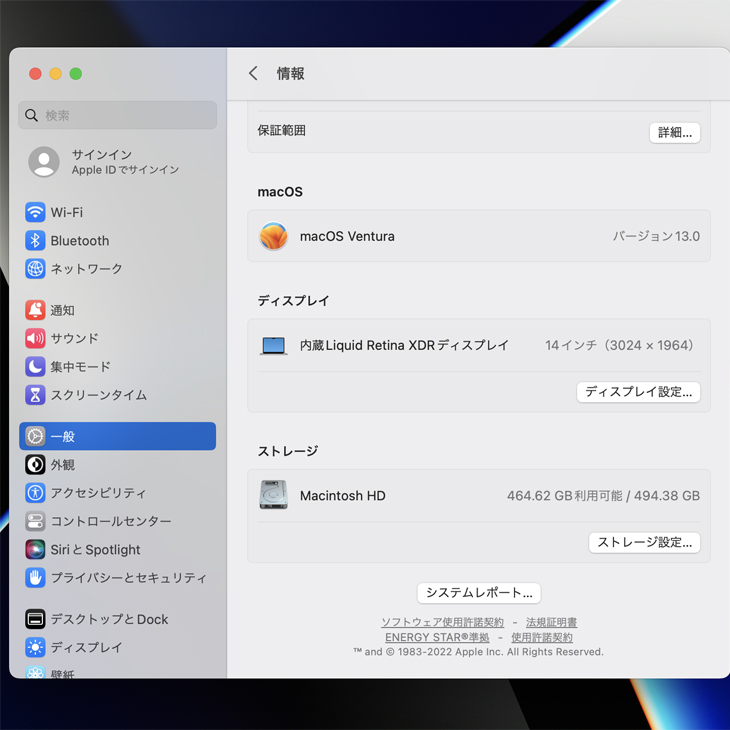The height and width of the screenshot is (730, 730).
Task: Click Macintosh HD name text
Action: pyautogui.click(x=342, y=495)
